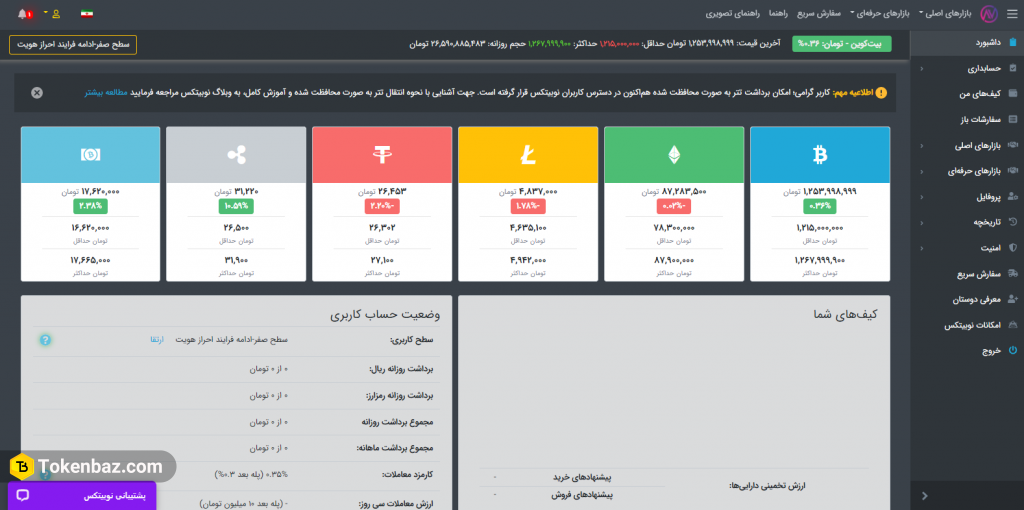This screenshot has height=510, width=1024.
Task: Click the Iran flag language icon
Action: 87,13
